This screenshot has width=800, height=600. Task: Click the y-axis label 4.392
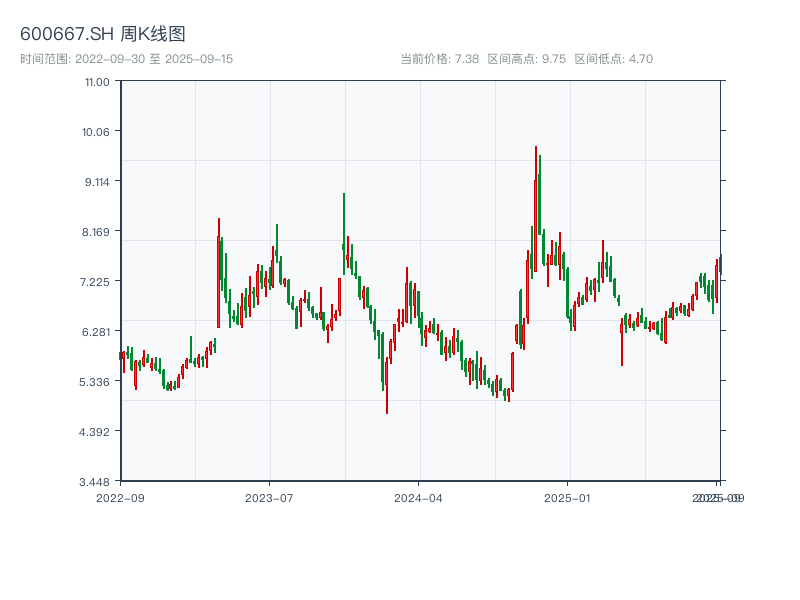(x=94, y=432)
